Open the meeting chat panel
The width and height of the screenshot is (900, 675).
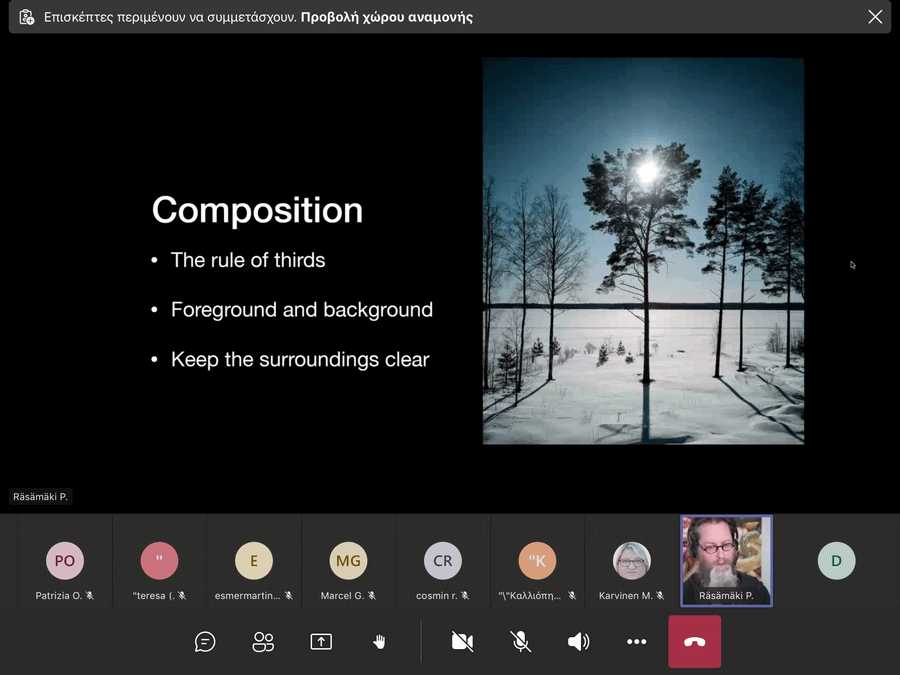pyautogui.click(x=205, y=642)
